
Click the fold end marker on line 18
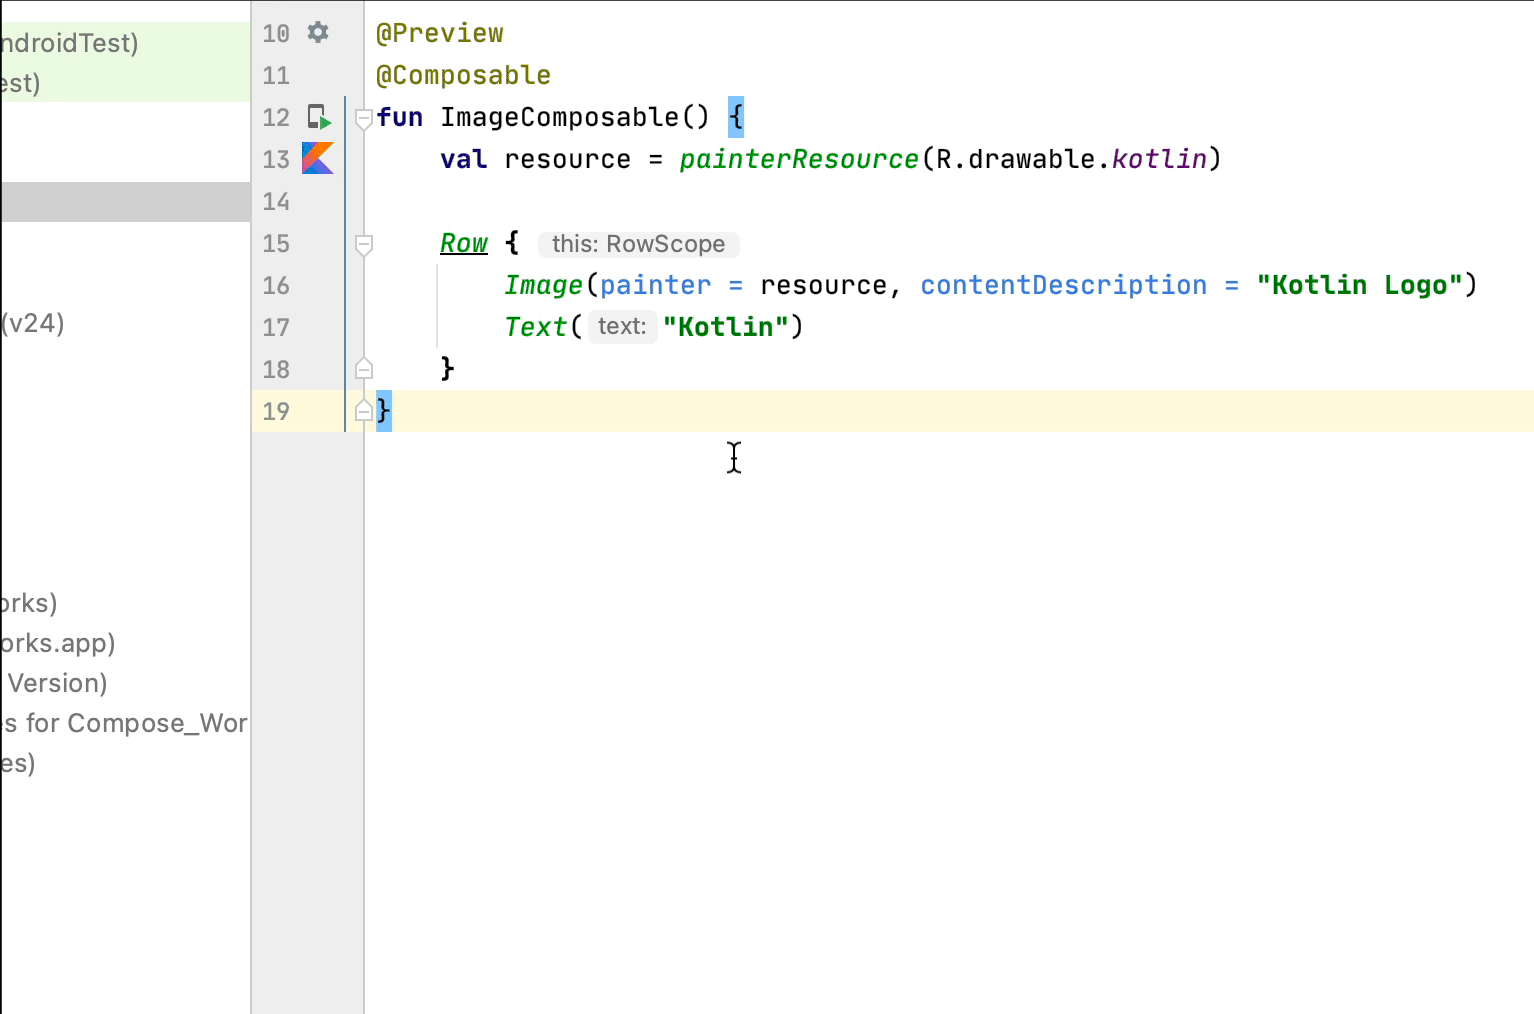point(364,369)
